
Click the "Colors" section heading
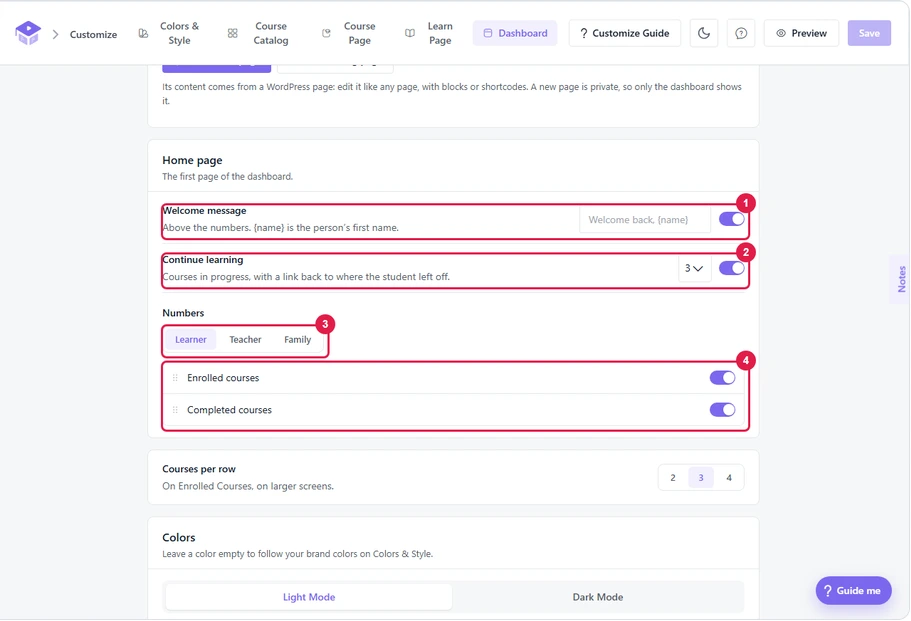click(179, 537)
